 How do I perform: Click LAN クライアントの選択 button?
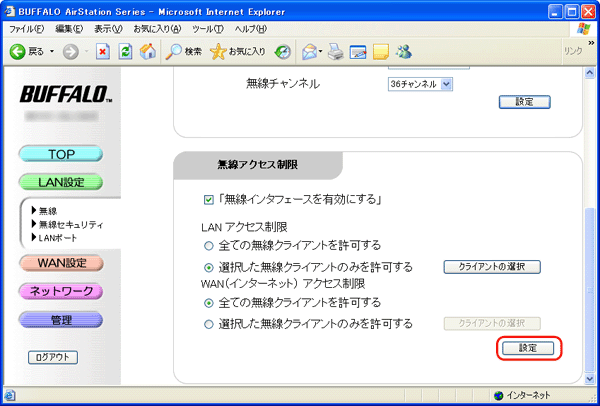pos(492,267)
